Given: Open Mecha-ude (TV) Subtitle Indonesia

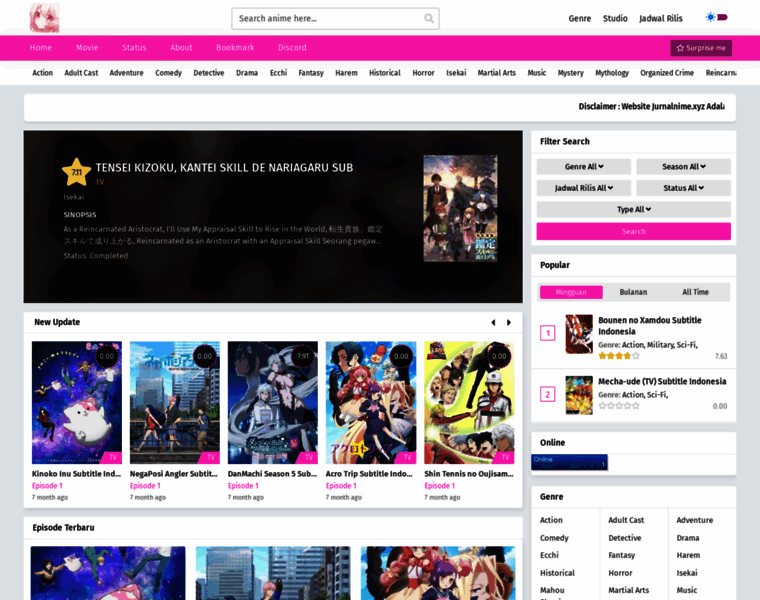Looking at the screenshot, I should [662, 381].
